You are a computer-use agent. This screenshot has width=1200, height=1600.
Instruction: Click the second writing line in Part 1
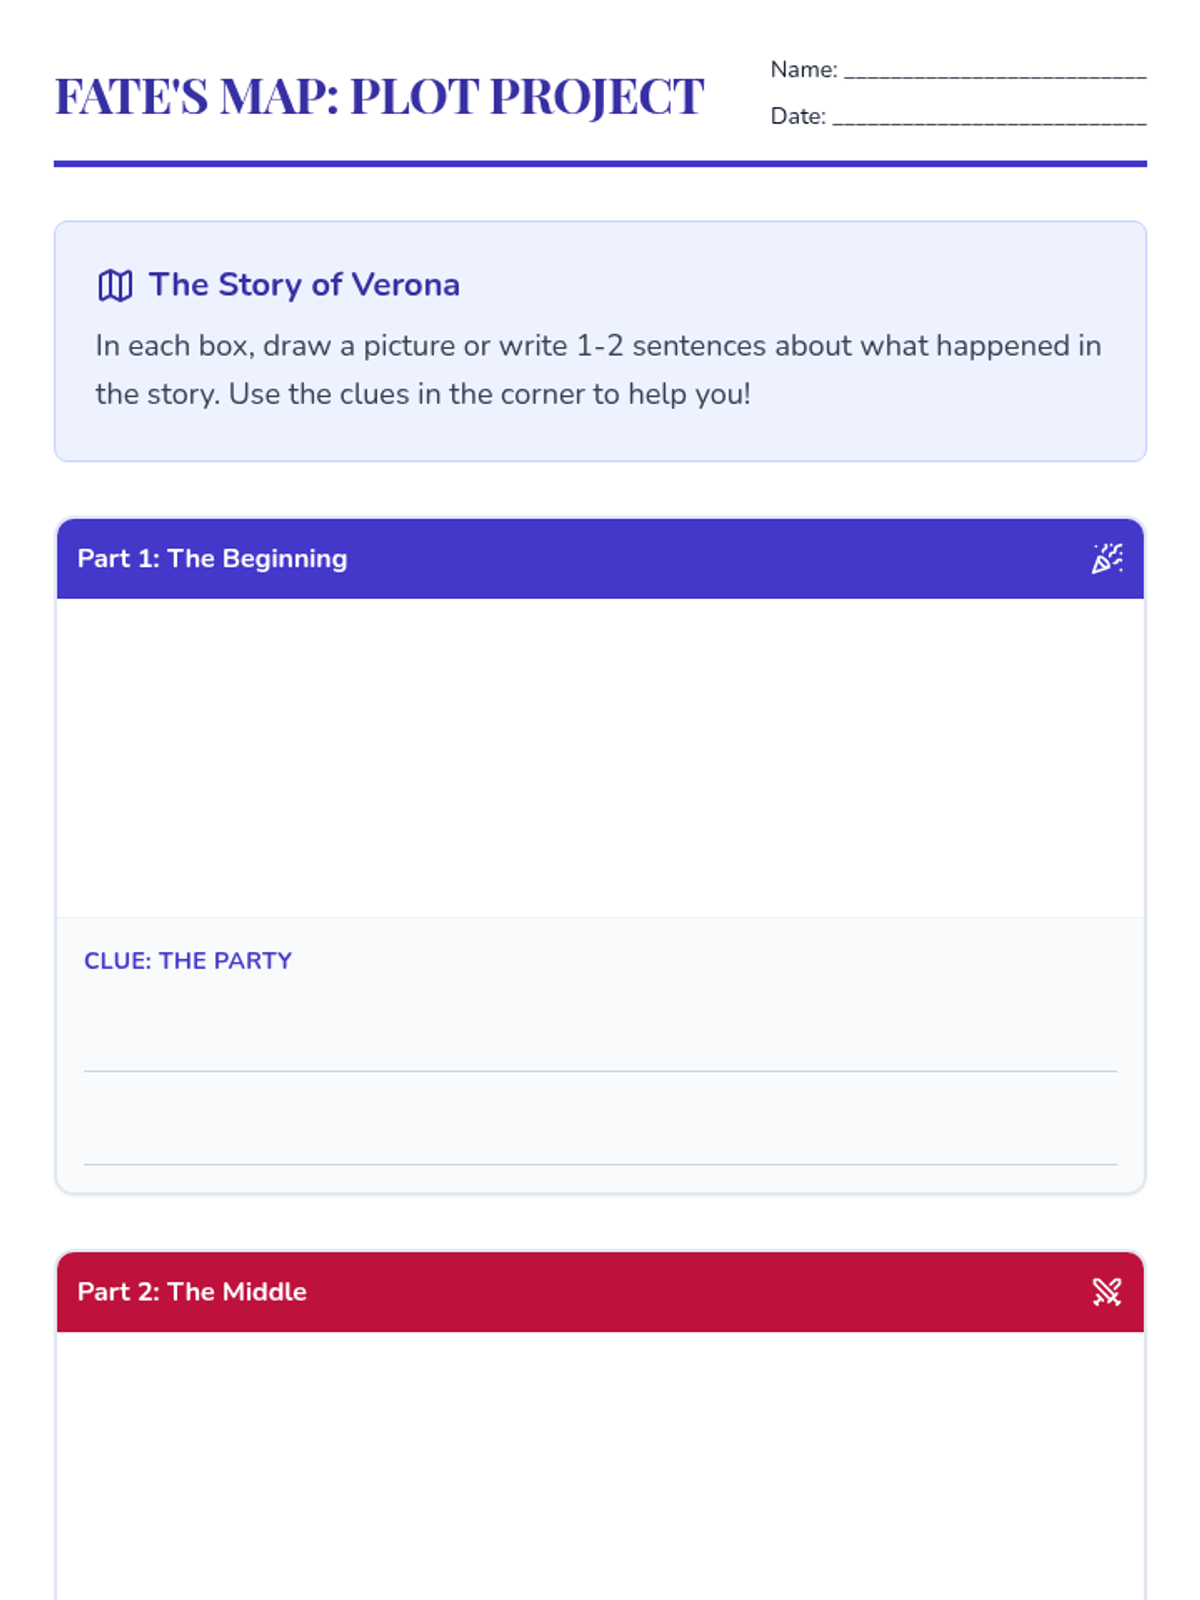600,1163
